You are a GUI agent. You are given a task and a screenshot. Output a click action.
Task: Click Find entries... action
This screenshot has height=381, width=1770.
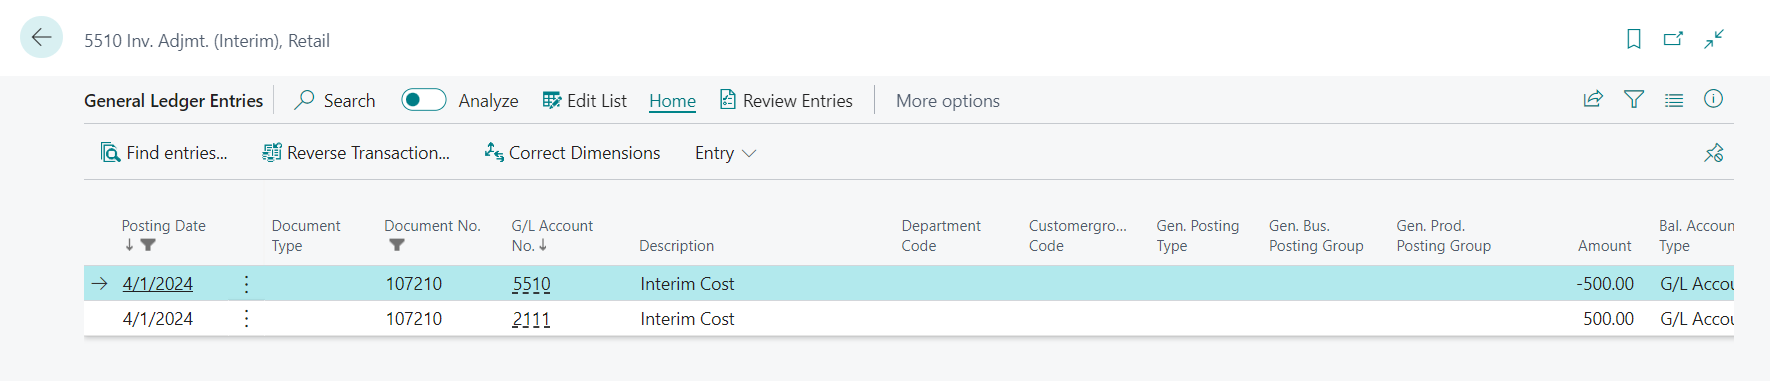(164, 152)
